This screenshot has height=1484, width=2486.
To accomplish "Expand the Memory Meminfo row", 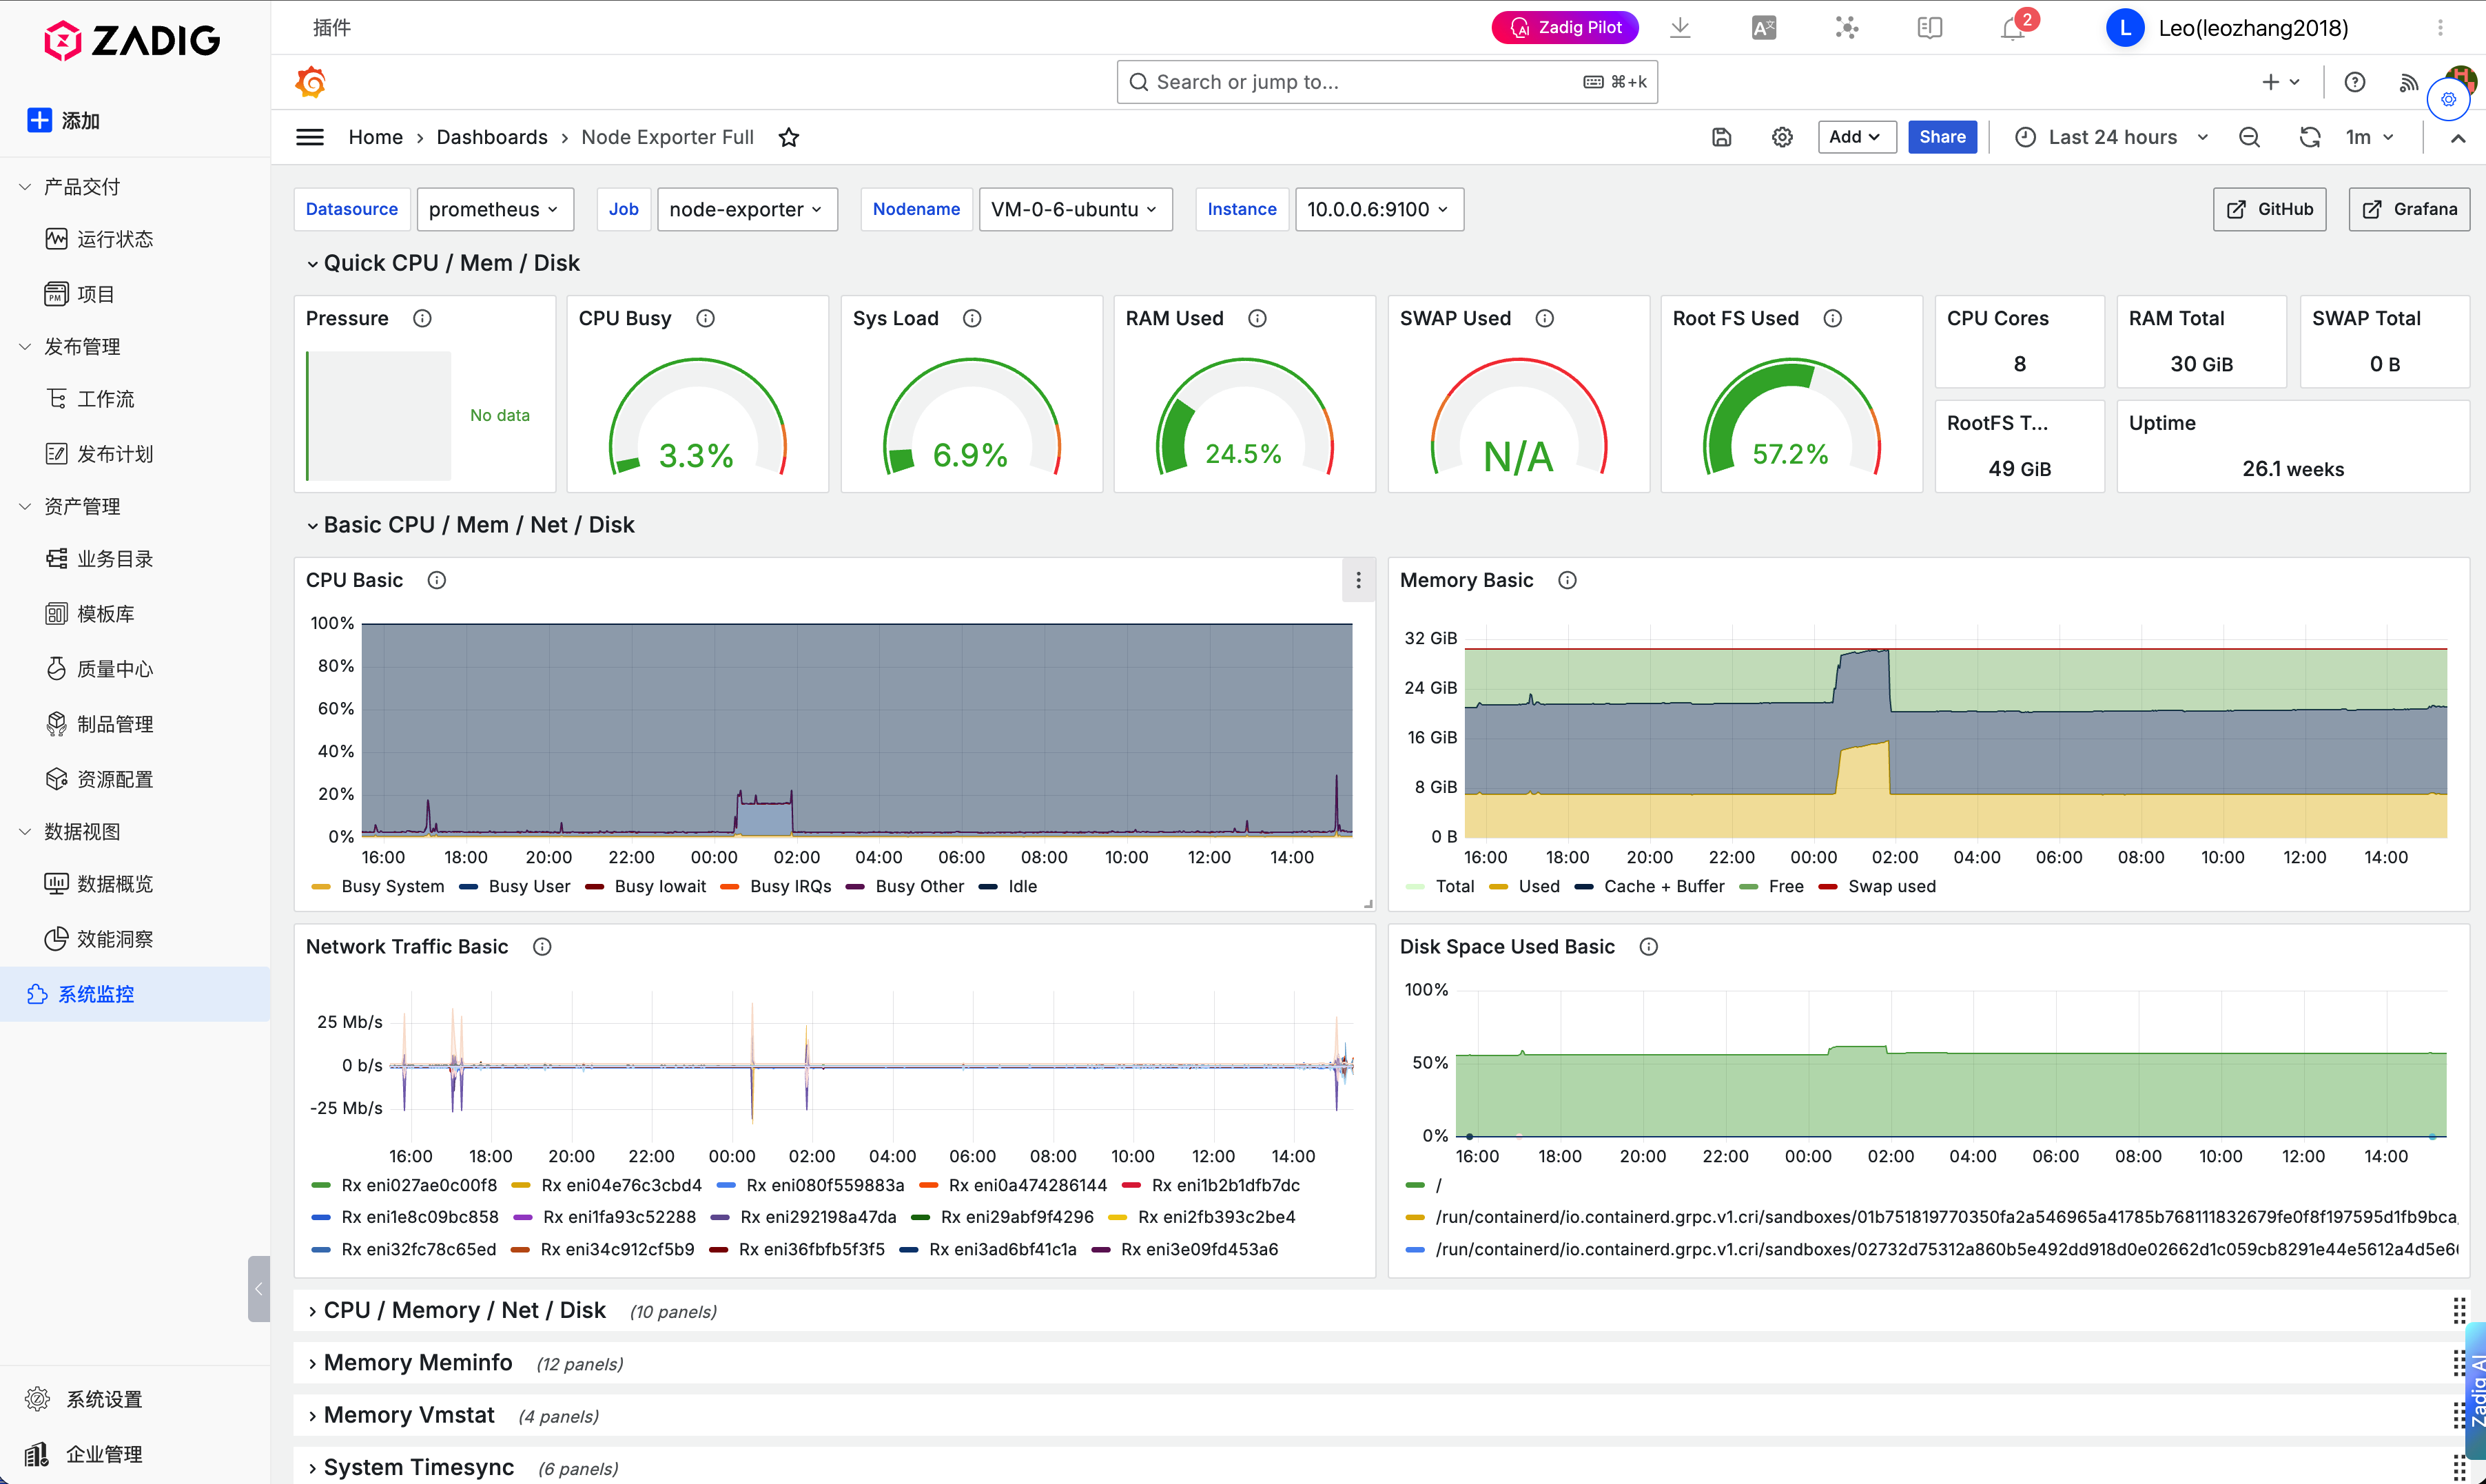I will [x=417, y=1362].
